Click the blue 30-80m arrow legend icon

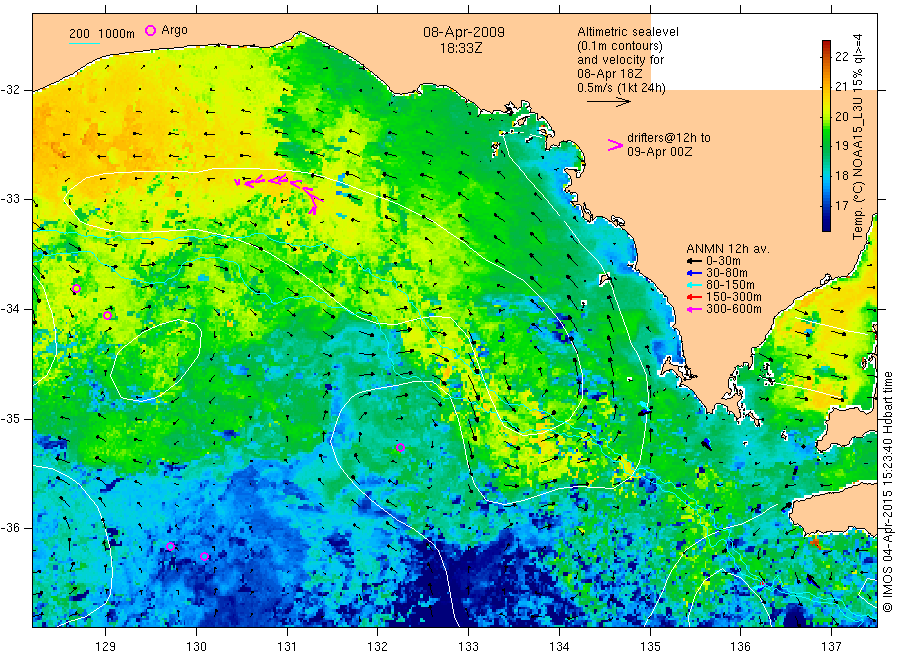point(695,273)
